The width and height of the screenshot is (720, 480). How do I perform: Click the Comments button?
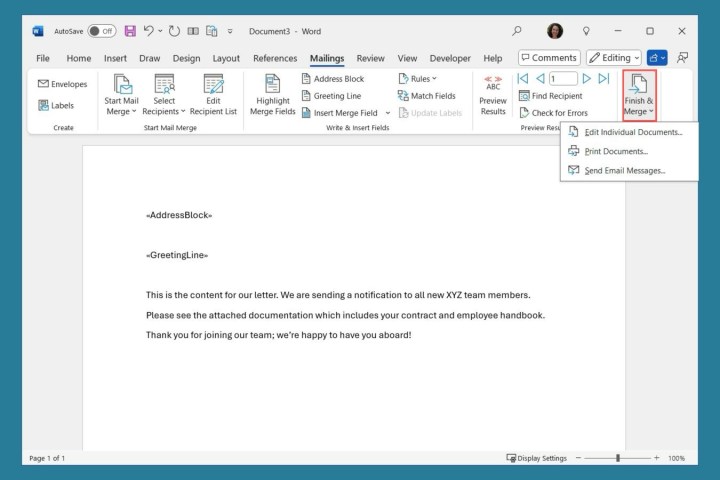pos(549,58)
